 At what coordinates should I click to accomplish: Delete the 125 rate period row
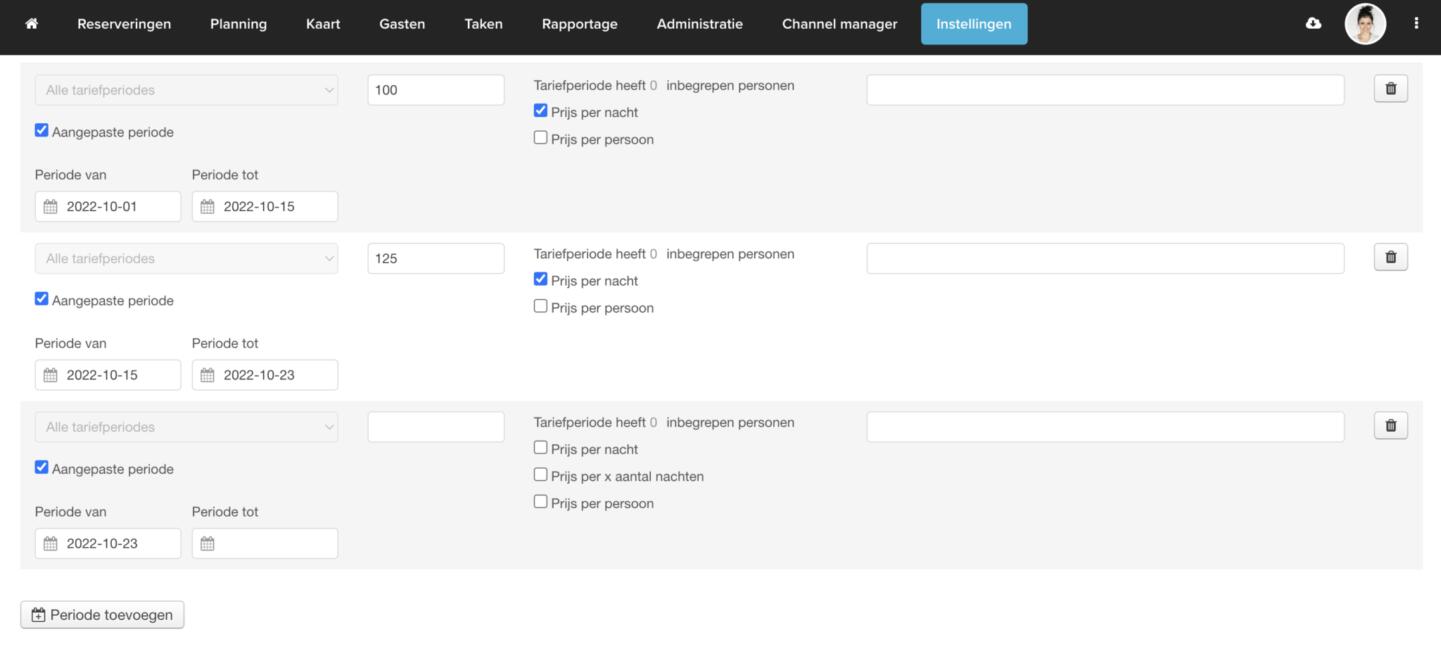[x=1390, y=258]
